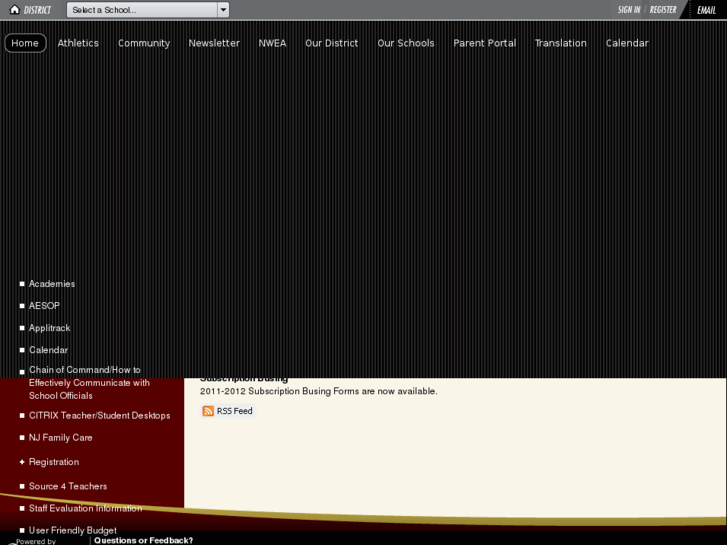This screenshot has width=727, height=545.
Task: Open the Our Schools menu
Action: 406,43
